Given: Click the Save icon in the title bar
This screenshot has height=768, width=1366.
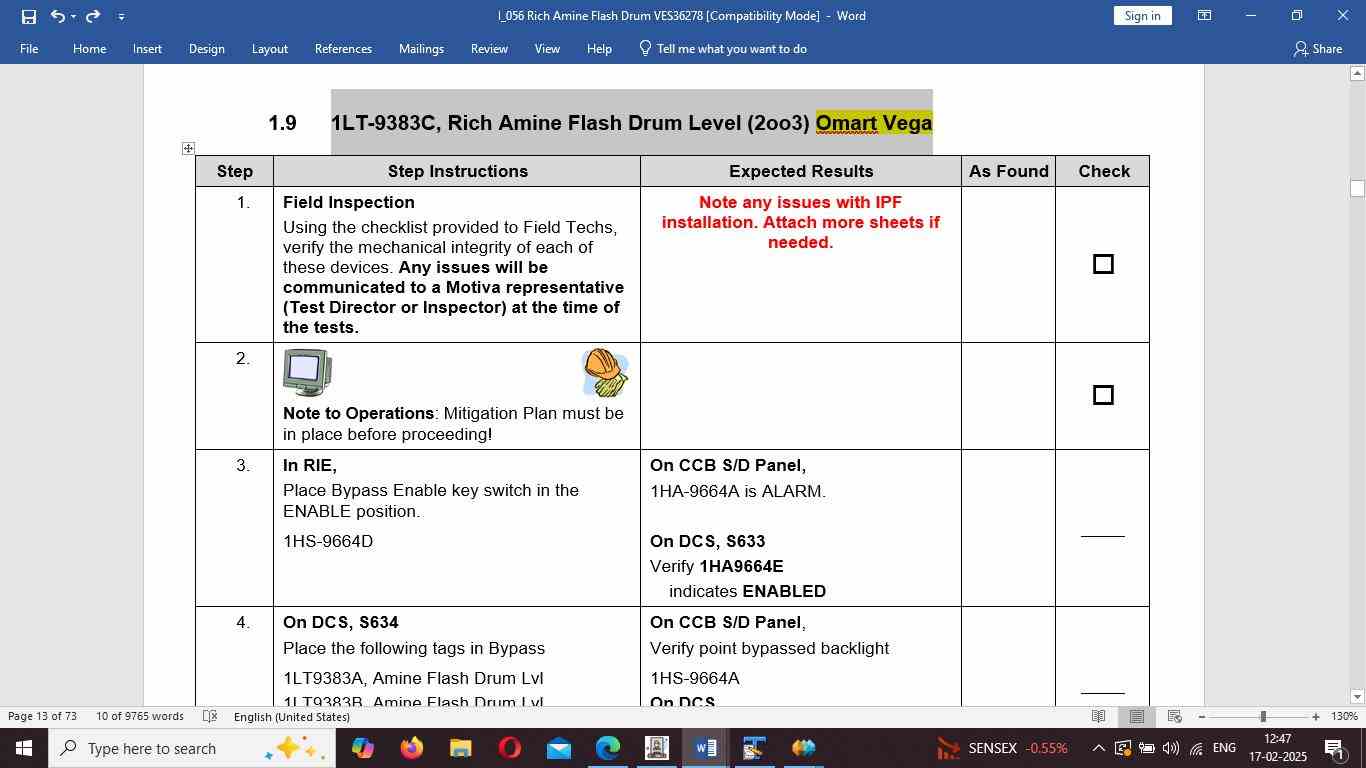Looking at the screenshot, I should click(x=28, y=16).
